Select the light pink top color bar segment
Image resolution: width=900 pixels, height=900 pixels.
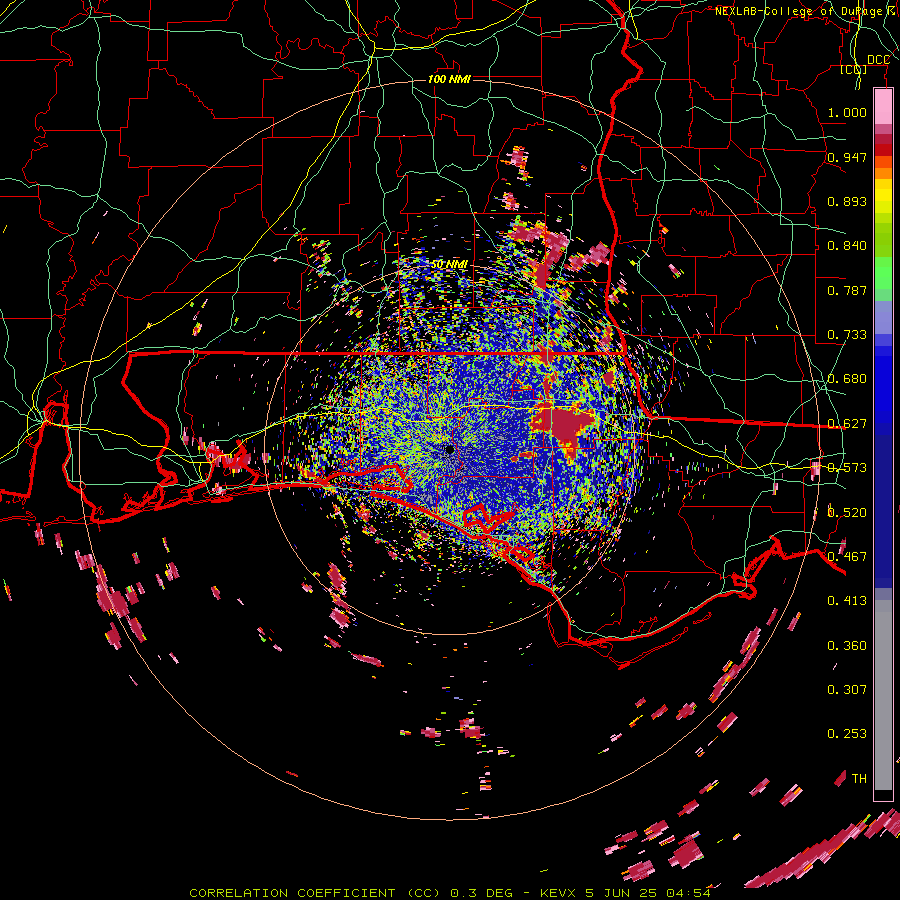tap(883, 107)
